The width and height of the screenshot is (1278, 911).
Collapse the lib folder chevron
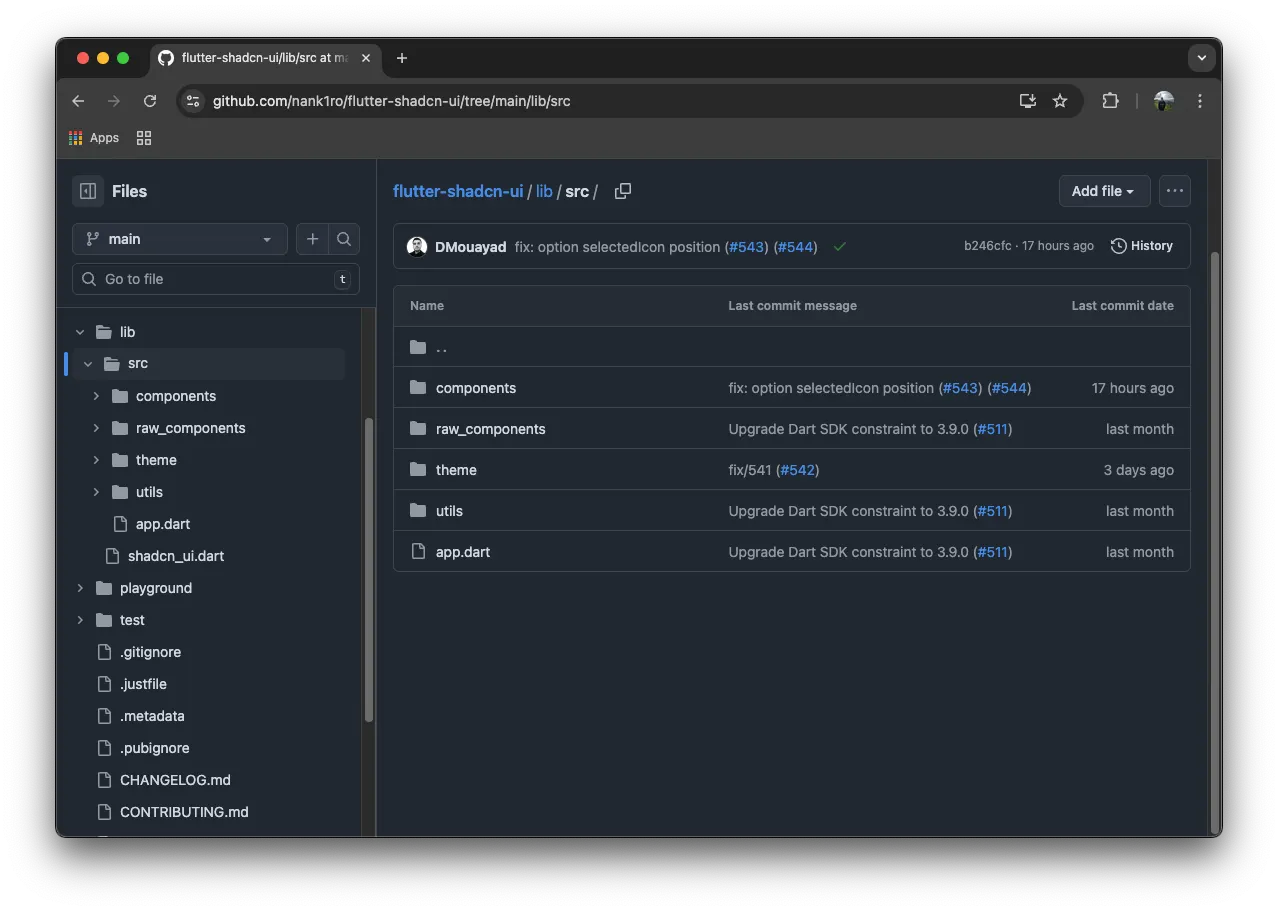80,332
